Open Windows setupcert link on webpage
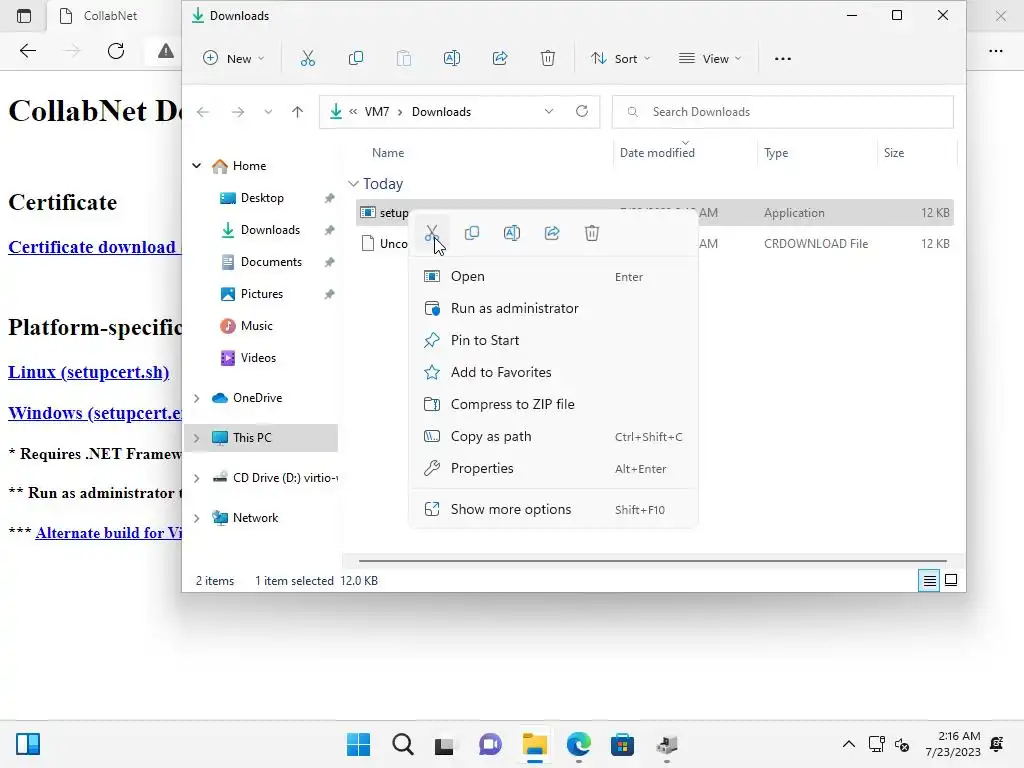 click(95, 413)
